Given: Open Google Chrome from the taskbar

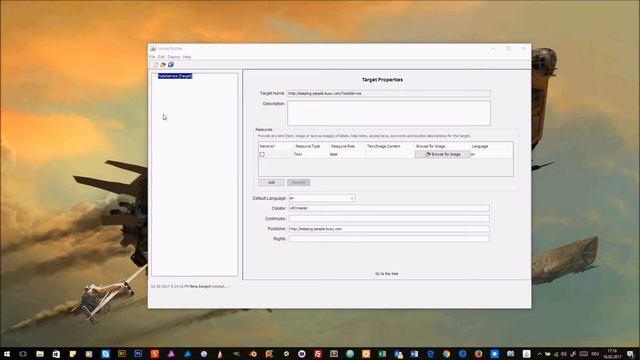Looking at the screenshot, I should [x=446, y=354].
